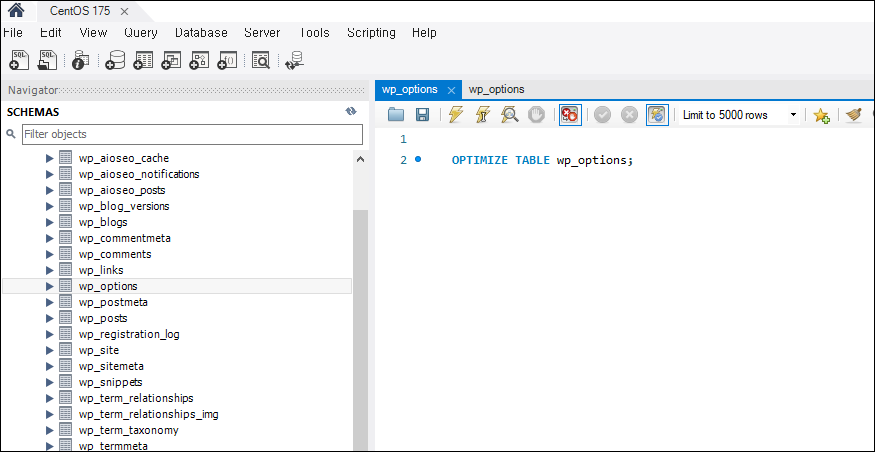The image size is (875, 452).
Task: Click the add to favorites star icon
Action: tap(821, 115)
